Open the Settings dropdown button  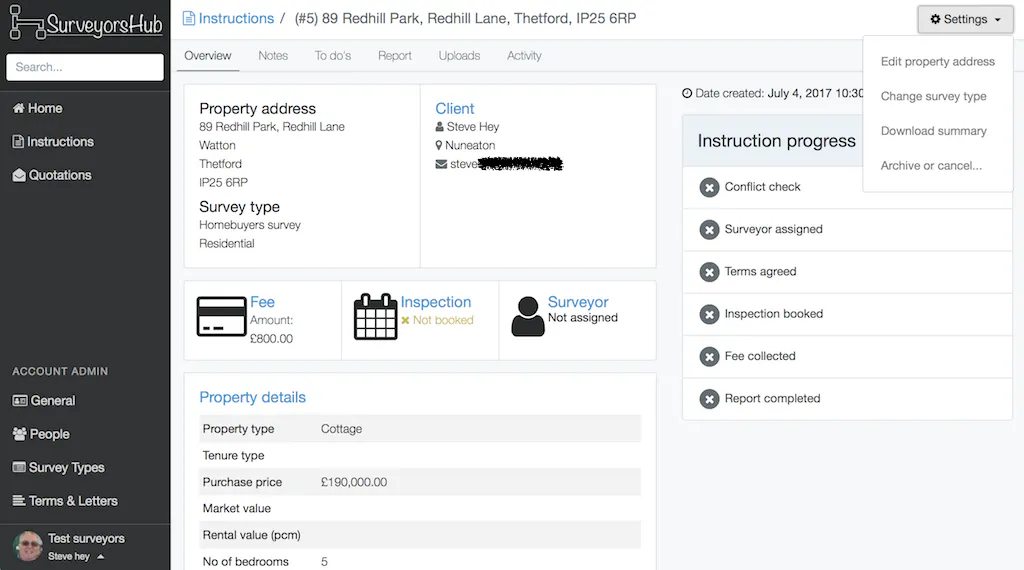click(965, 20)
